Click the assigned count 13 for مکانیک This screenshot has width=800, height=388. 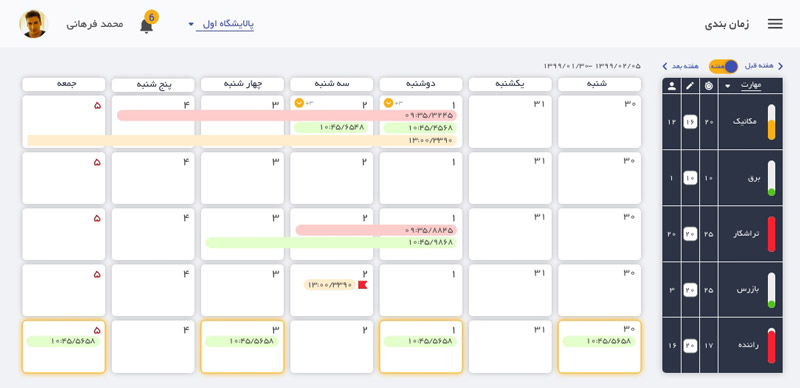(x=671, y=122)
